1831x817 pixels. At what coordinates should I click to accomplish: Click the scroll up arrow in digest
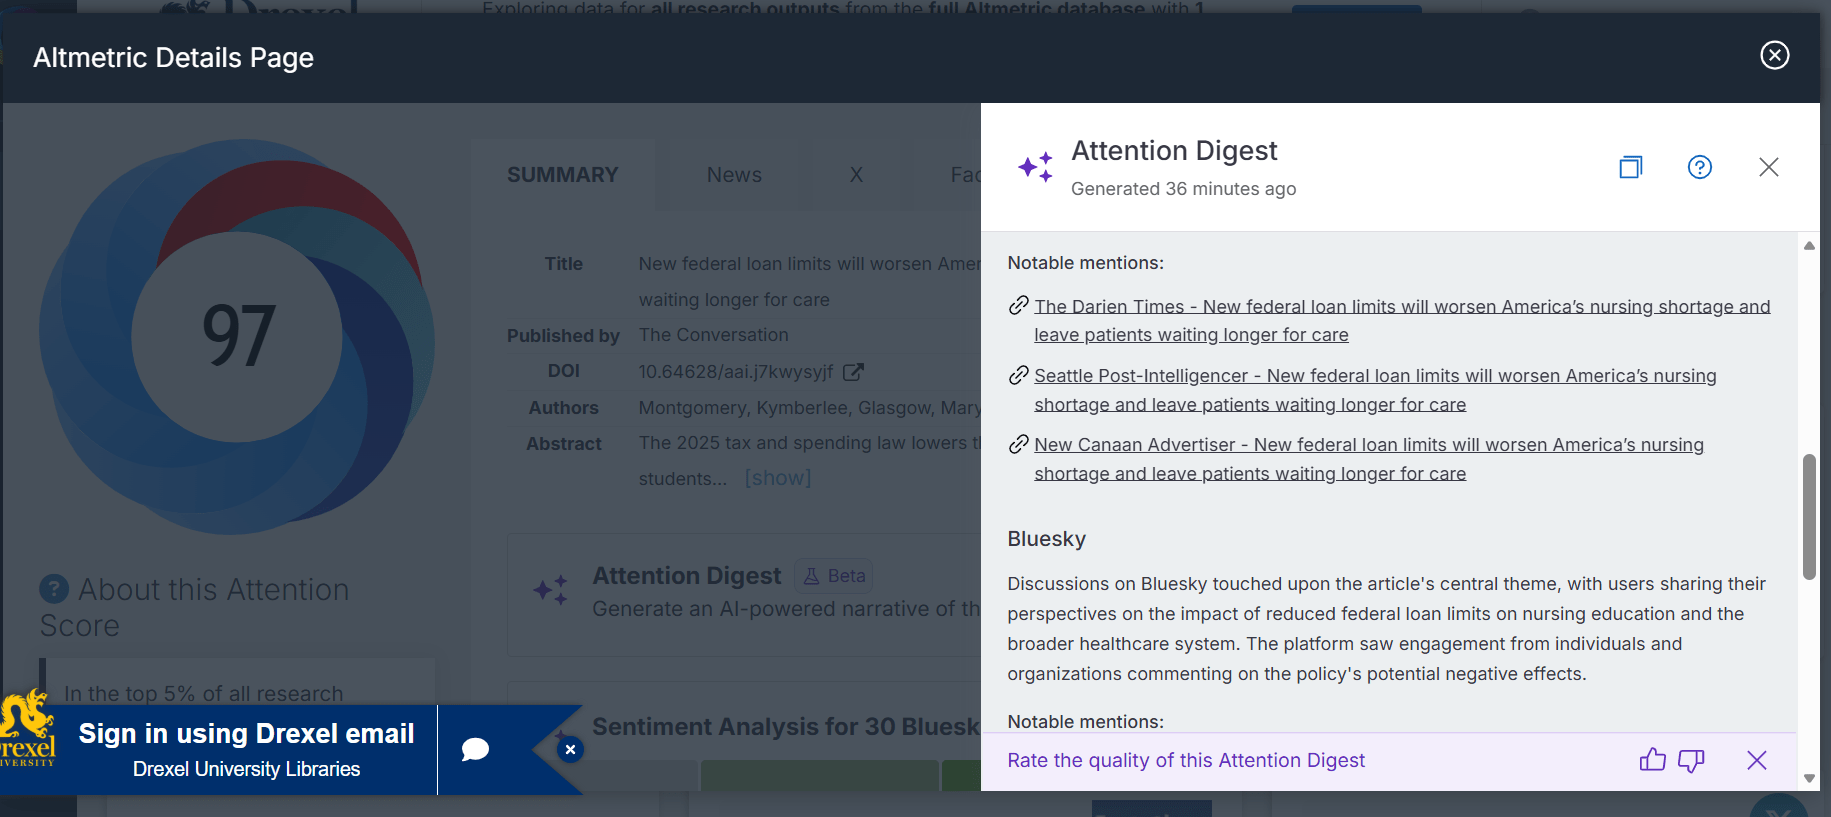tap(1808, 245)
